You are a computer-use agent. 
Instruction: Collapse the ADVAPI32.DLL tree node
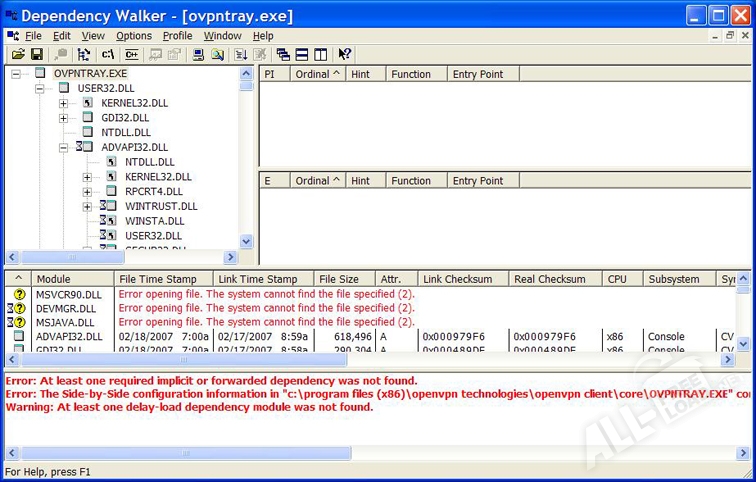64,147
